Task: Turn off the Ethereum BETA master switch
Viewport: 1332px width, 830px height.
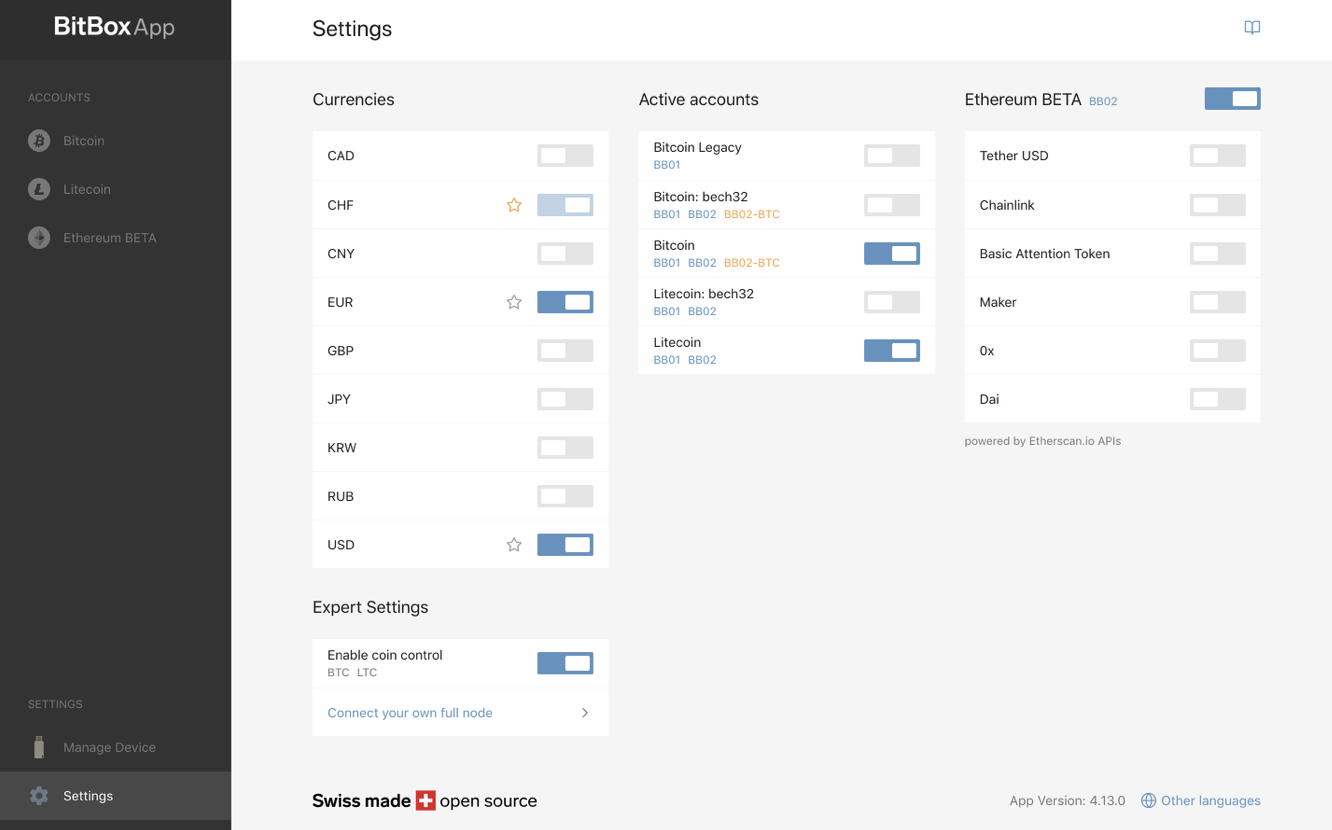Action: [1232, 98]
